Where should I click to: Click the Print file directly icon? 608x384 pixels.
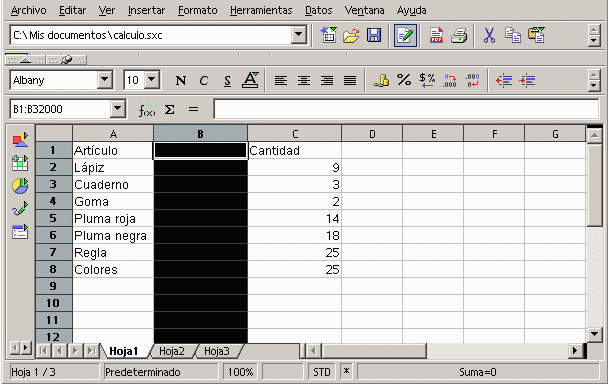[x=459, y=36]
